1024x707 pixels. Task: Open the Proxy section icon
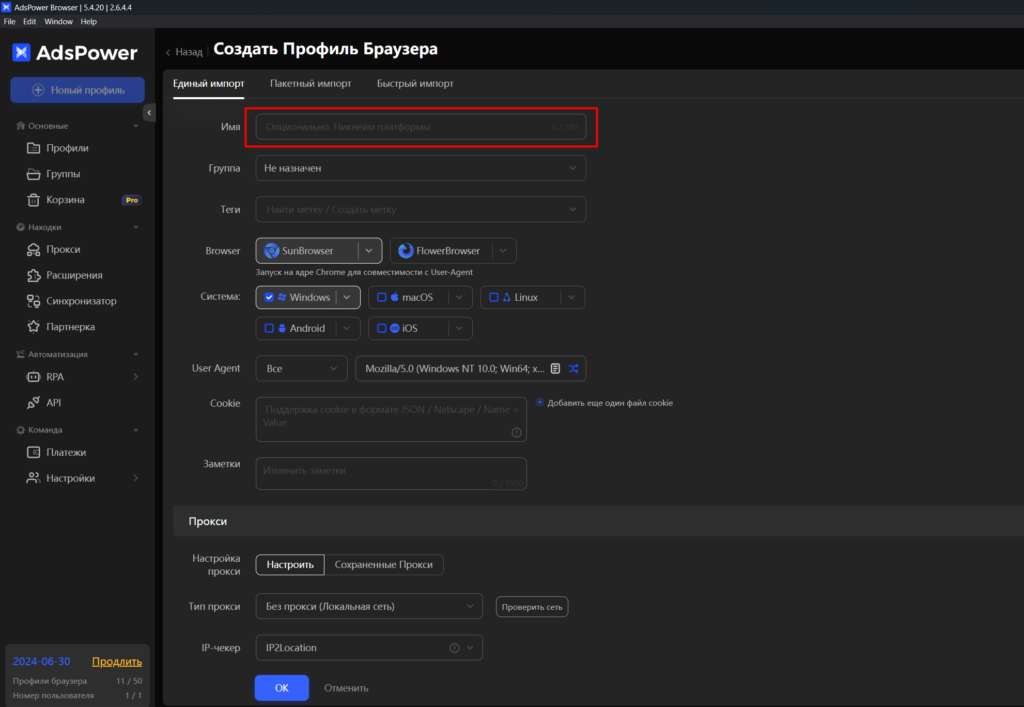coord(33,249)
